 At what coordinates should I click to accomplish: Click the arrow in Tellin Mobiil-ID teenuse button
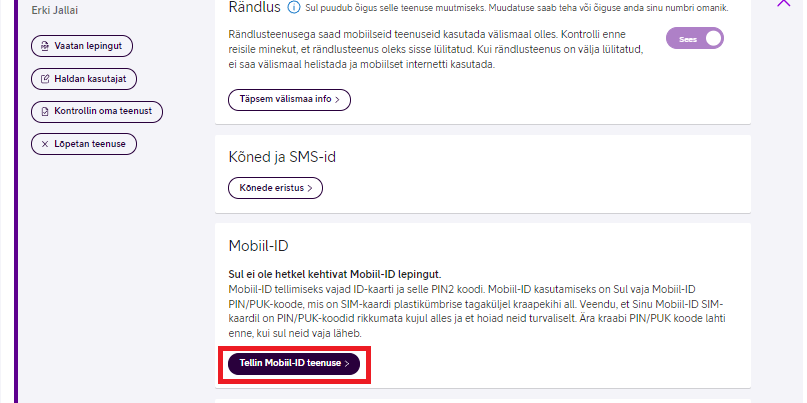[347, 364]
